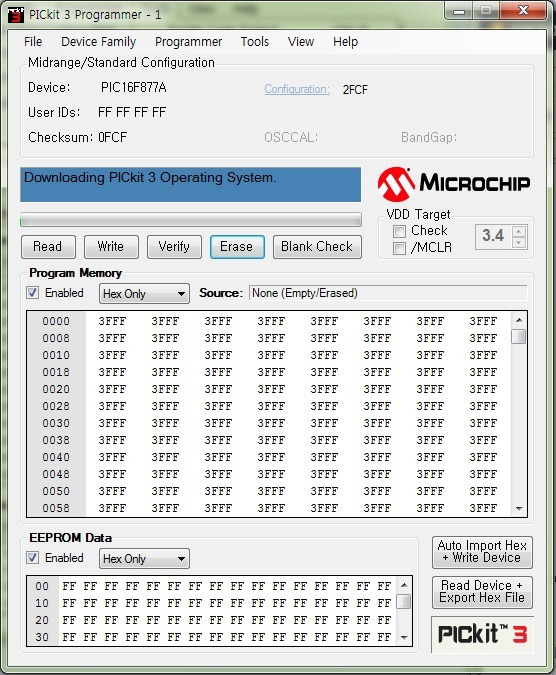The image size is (556, 675).
Task: Click EEPROM address row 30
Action: pyautogui.click(x=42, y=637)
